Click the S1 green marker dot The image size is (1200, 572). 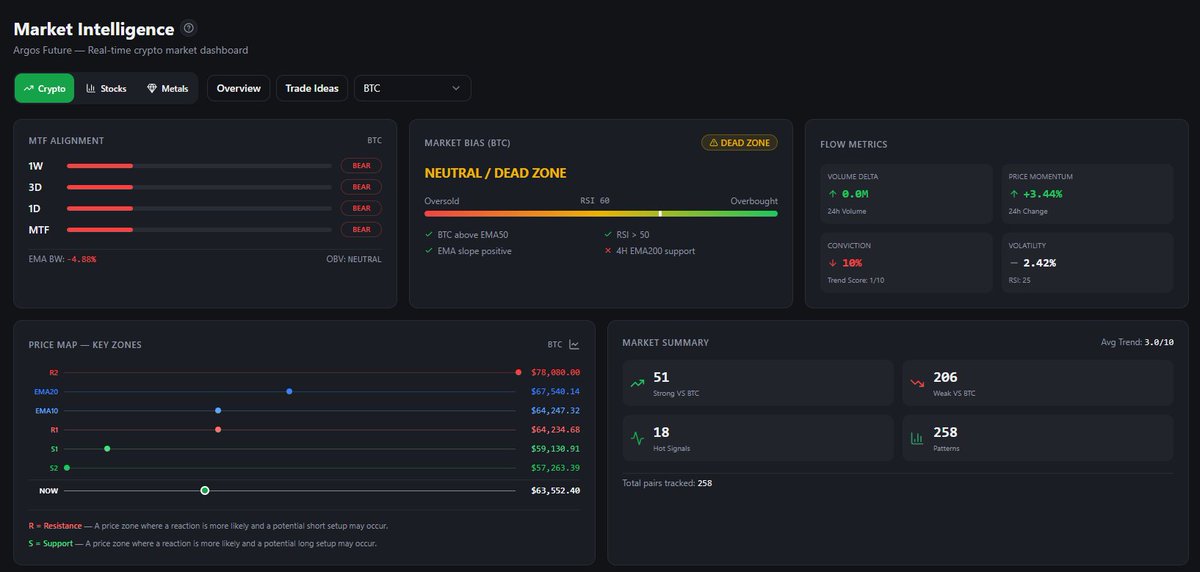[x=107, y=448]
